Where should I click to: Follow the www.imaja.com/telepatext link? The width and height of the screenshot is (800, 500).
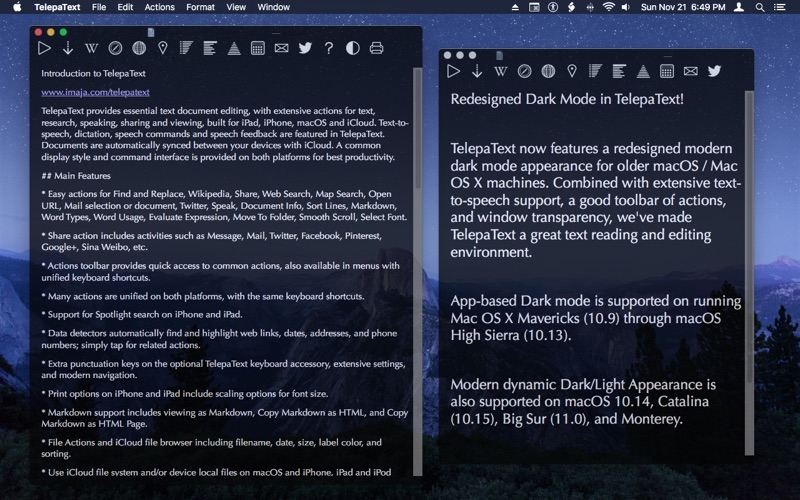tap(95, 92)
